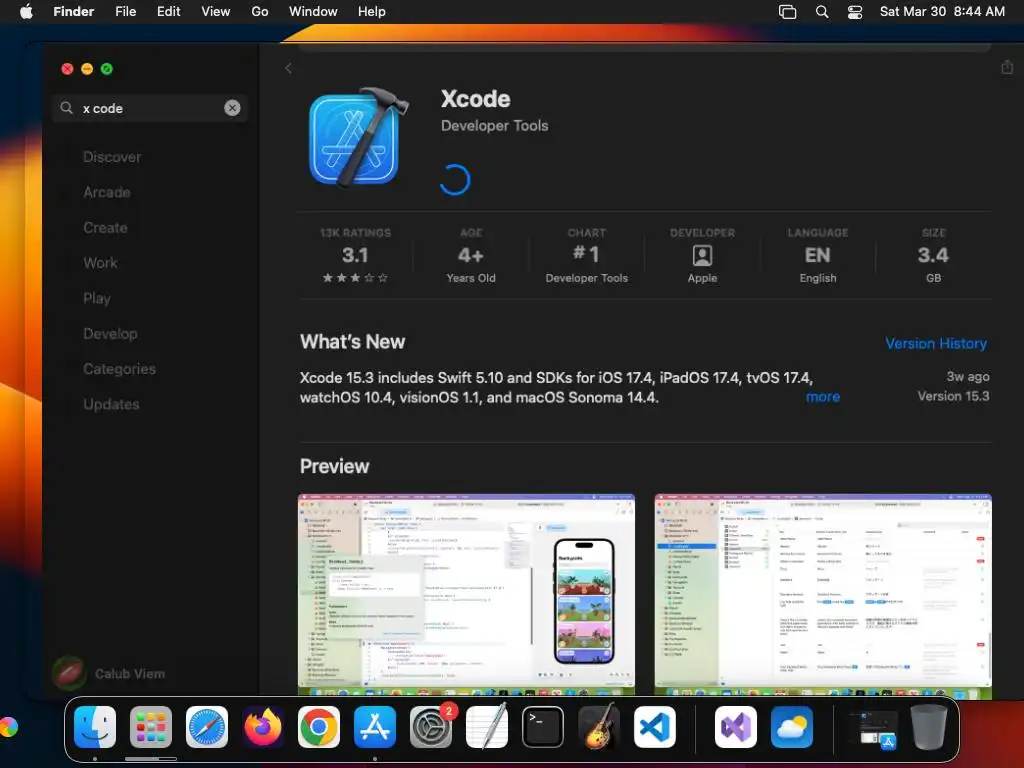Viewport: 1024px width, 768px height.
Task: Launch Visual Studio from the Dock
Action: (x=736, y=727)
